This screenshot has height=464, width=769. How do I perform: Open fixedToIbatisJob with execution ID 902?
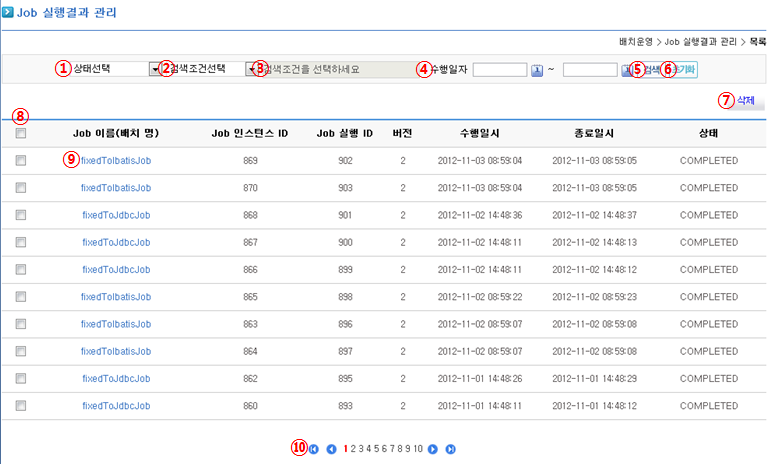[x=115, y=160]
